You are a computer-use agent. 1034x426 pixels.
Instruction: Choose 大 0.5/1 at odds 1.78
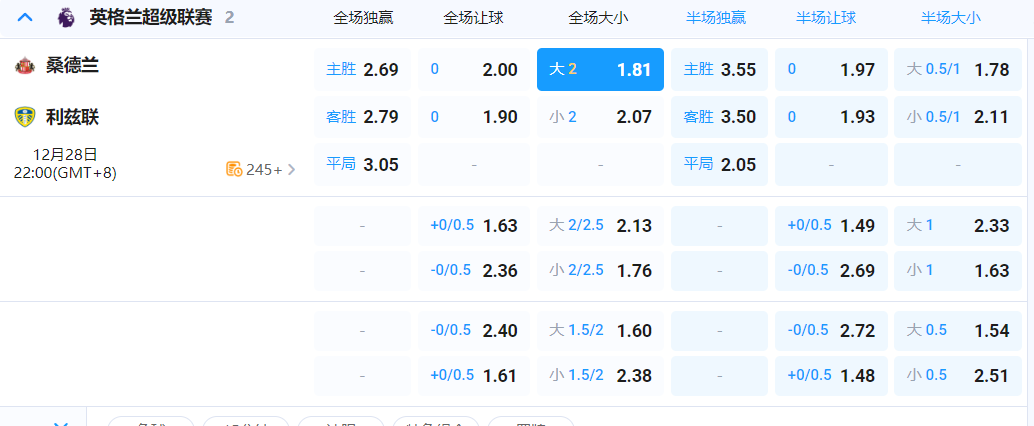tap(958, 69)
